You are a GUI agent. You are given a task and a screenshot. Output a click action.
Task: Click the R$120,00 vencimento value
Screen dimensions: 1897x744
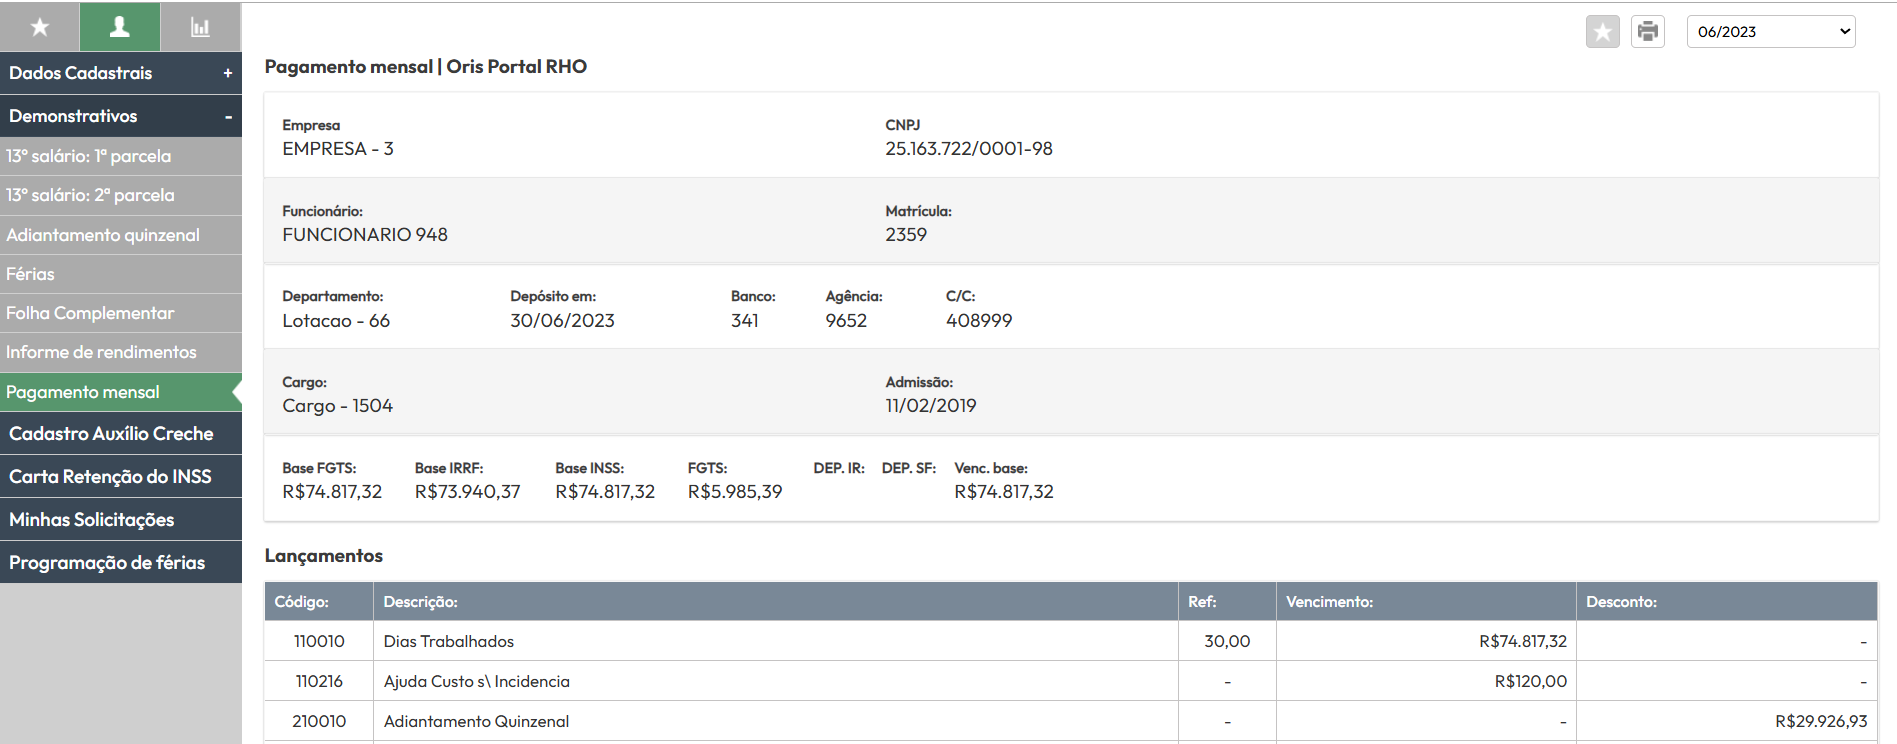(1531, 681)
